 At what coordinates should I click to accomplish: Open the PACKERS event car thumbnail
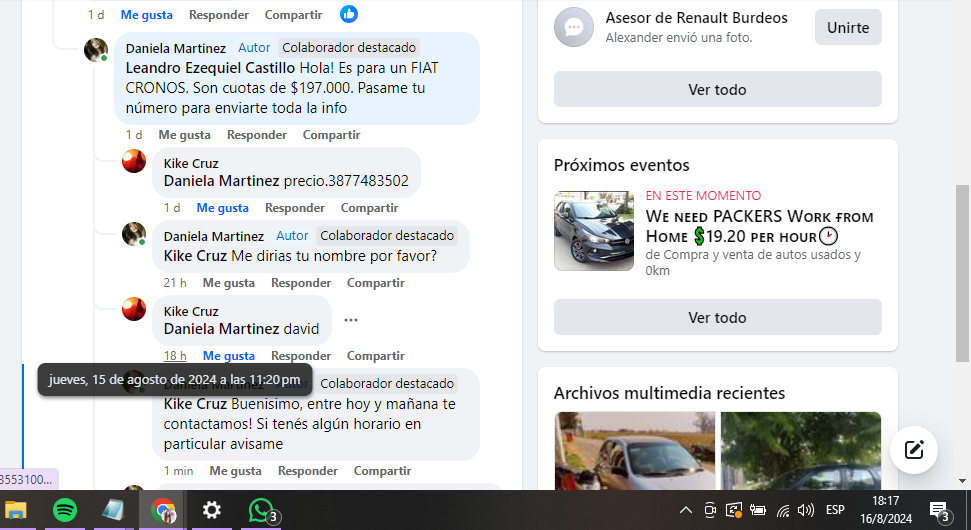click(x=594, y=231)
